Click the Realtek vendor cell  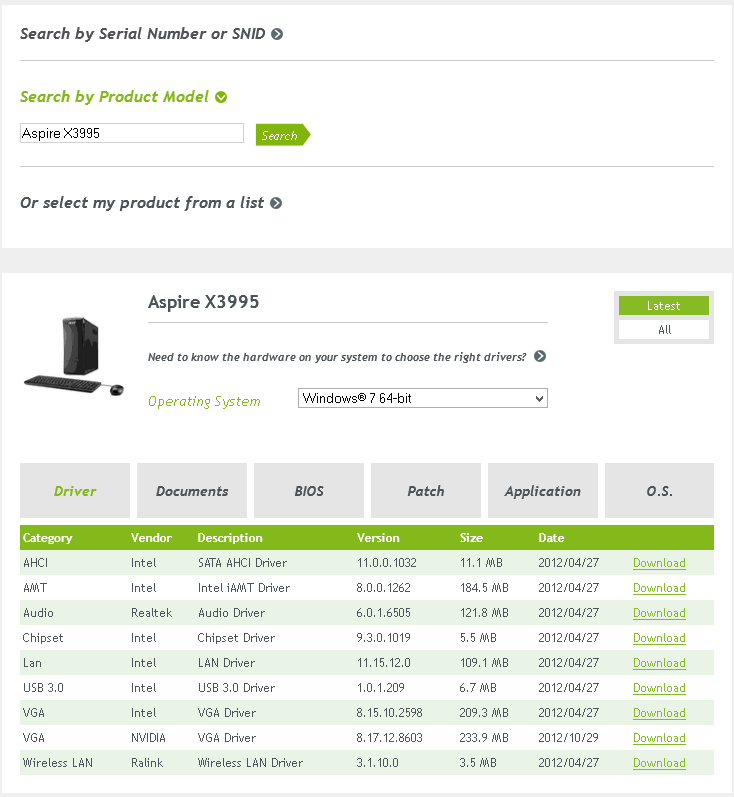tap(151, 612)
